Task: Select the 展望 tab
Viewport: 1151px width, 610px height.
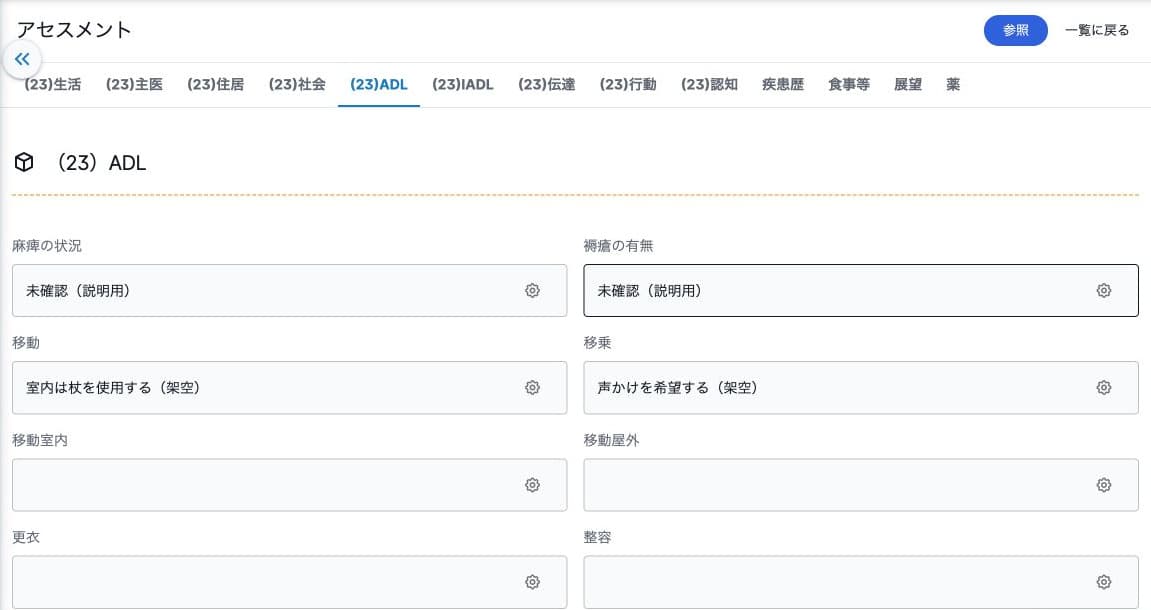Action: click(x=908, y=84)
